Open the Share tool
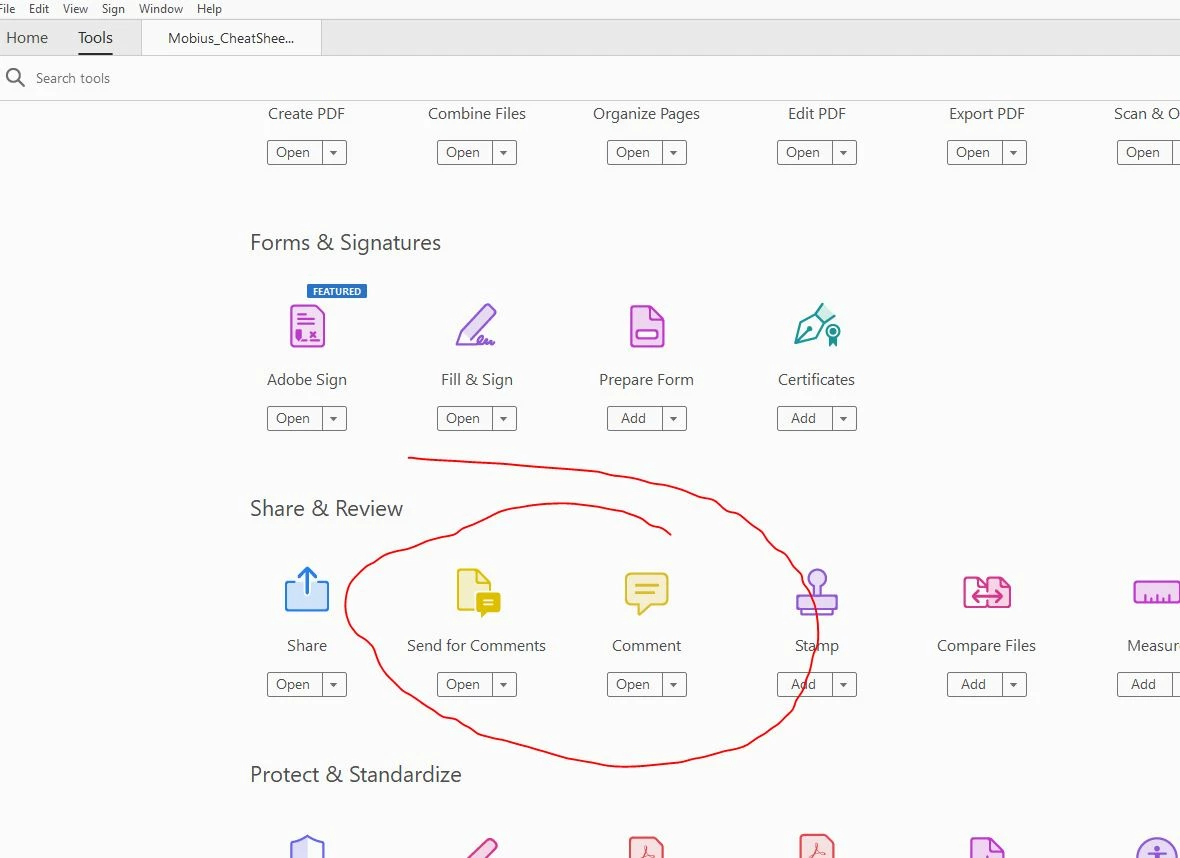Viewport: 1180px width, 858px height. pos(293,684)
